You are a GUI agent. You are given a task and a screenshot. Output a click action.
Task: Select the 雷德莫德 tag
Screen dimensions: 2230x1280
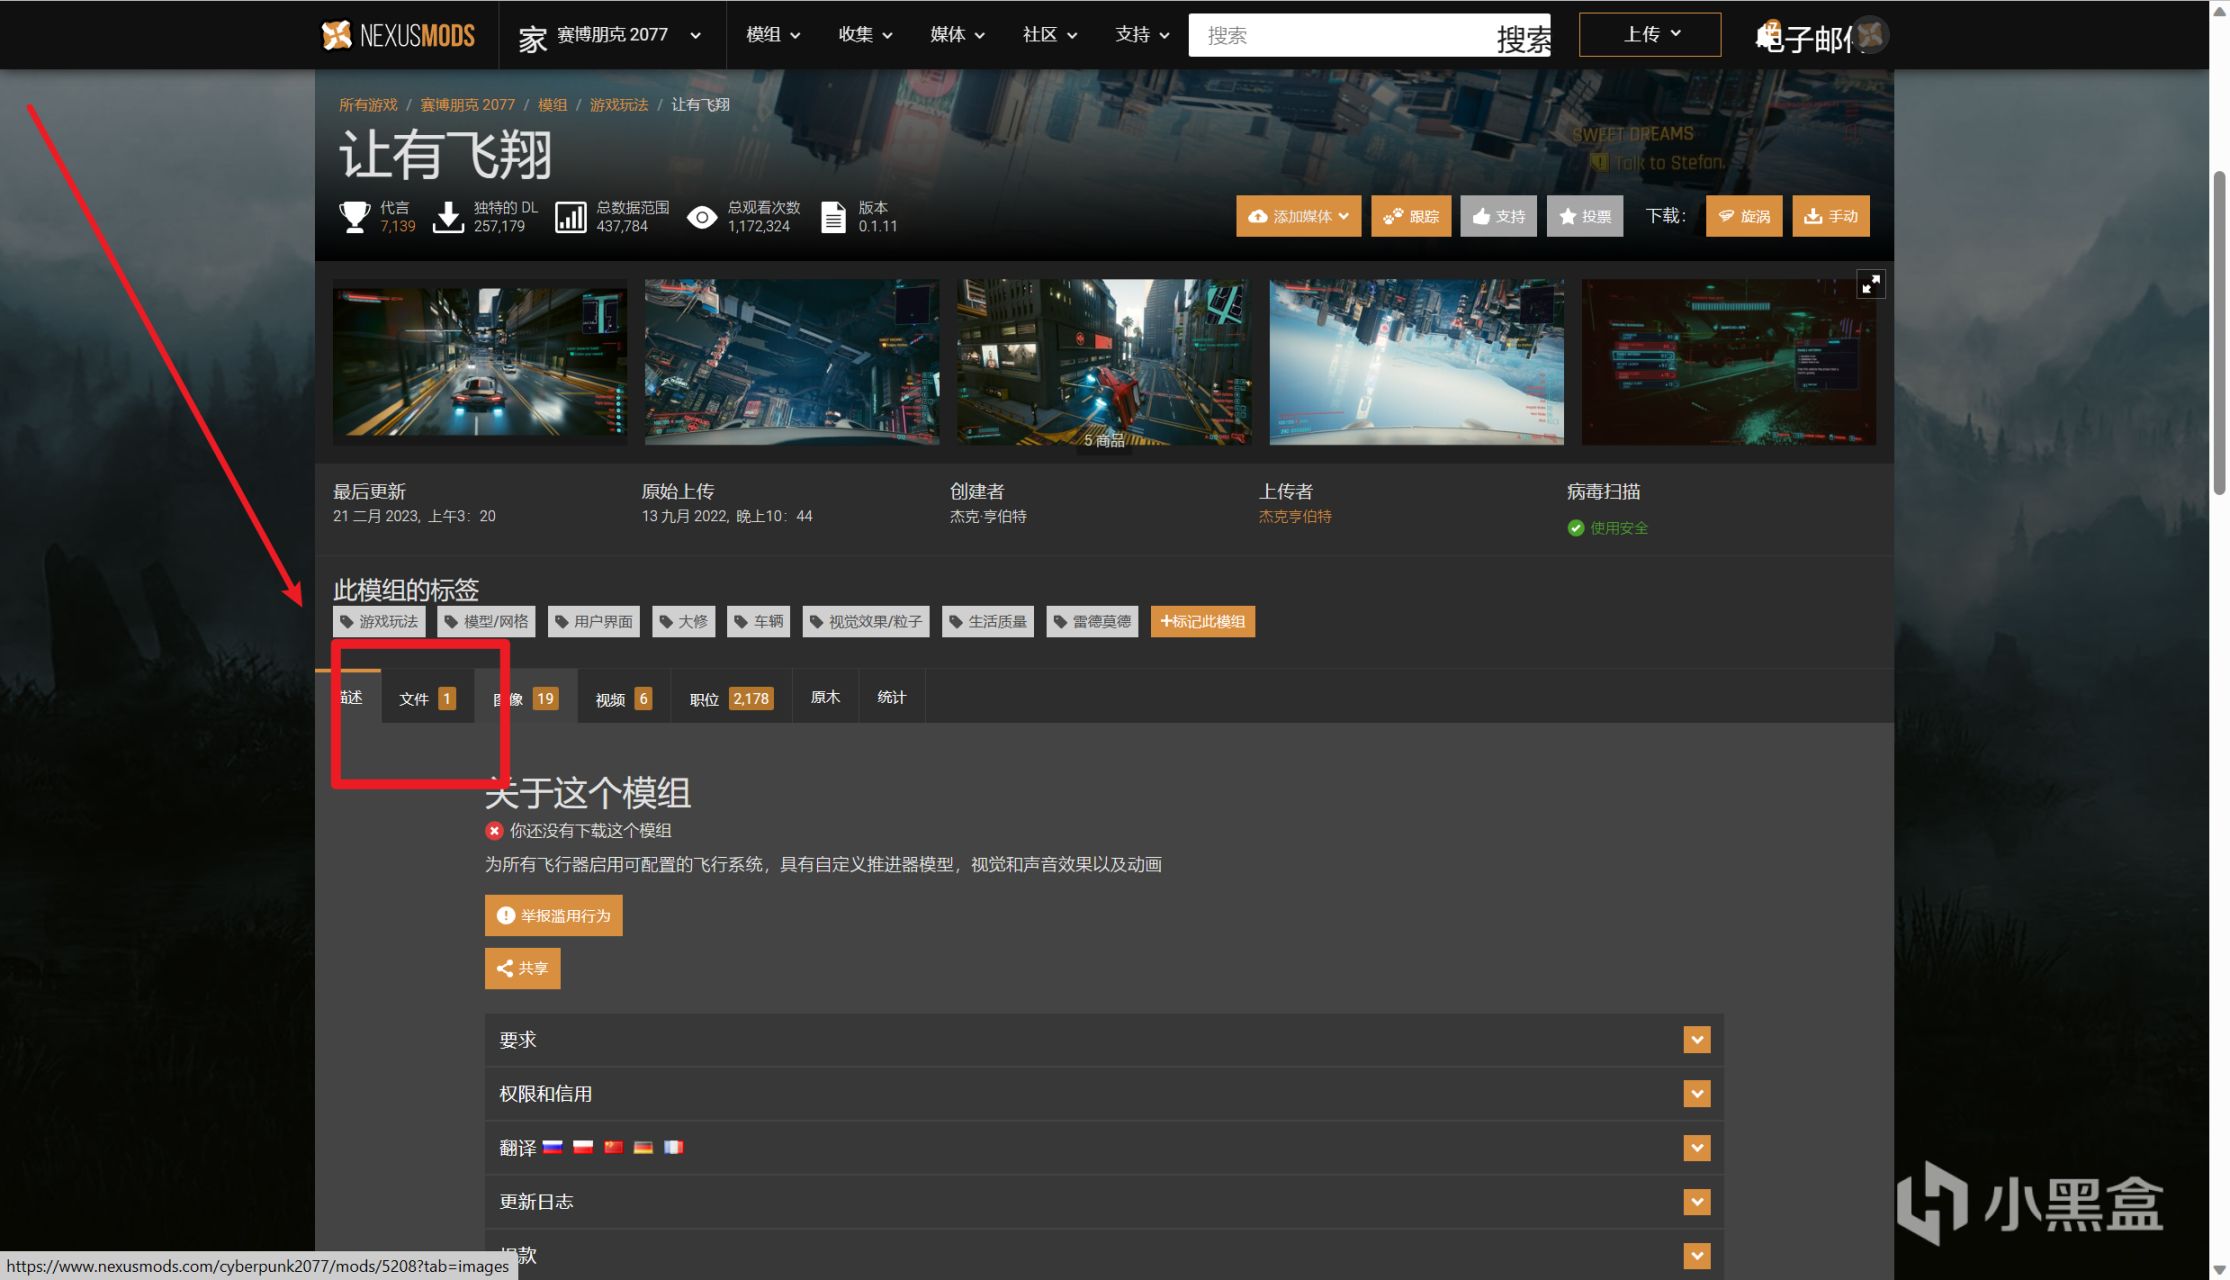[x=1092, y=622]
